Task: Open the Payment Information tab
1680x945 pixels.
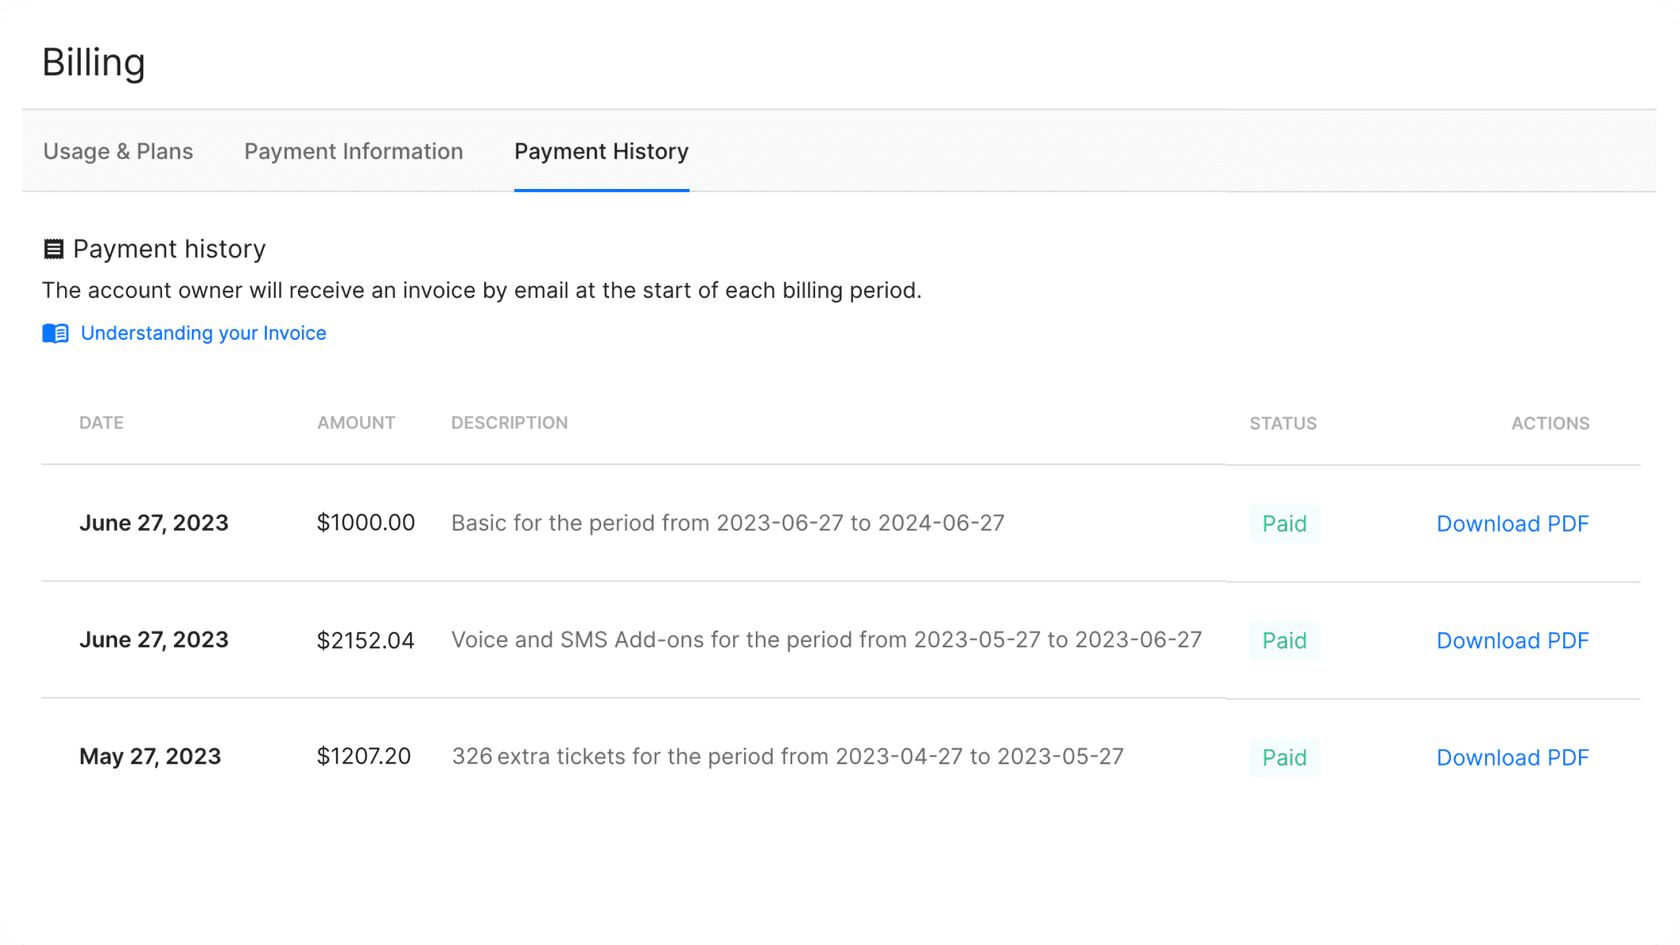Action: coord(353,151)
